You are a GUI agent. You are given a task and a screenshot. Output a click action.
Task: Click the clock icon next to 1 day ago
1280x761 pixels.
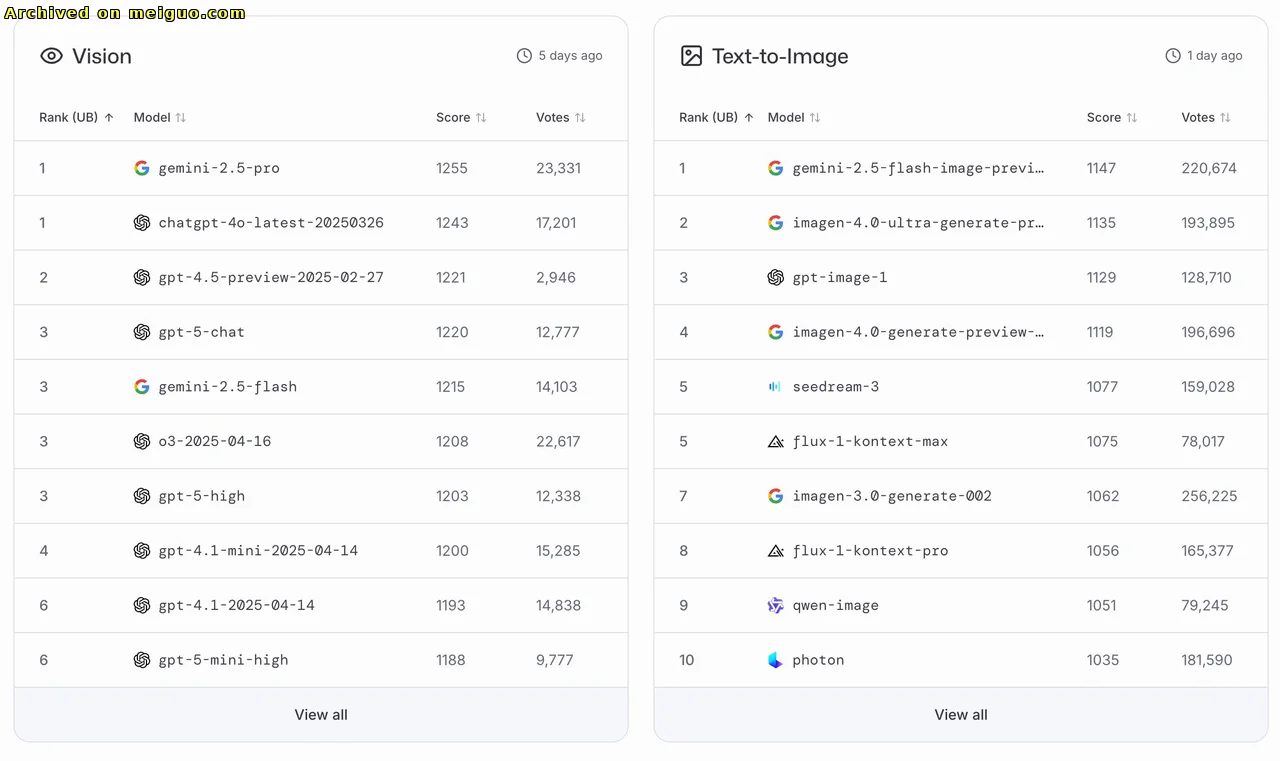[1173, 56]
